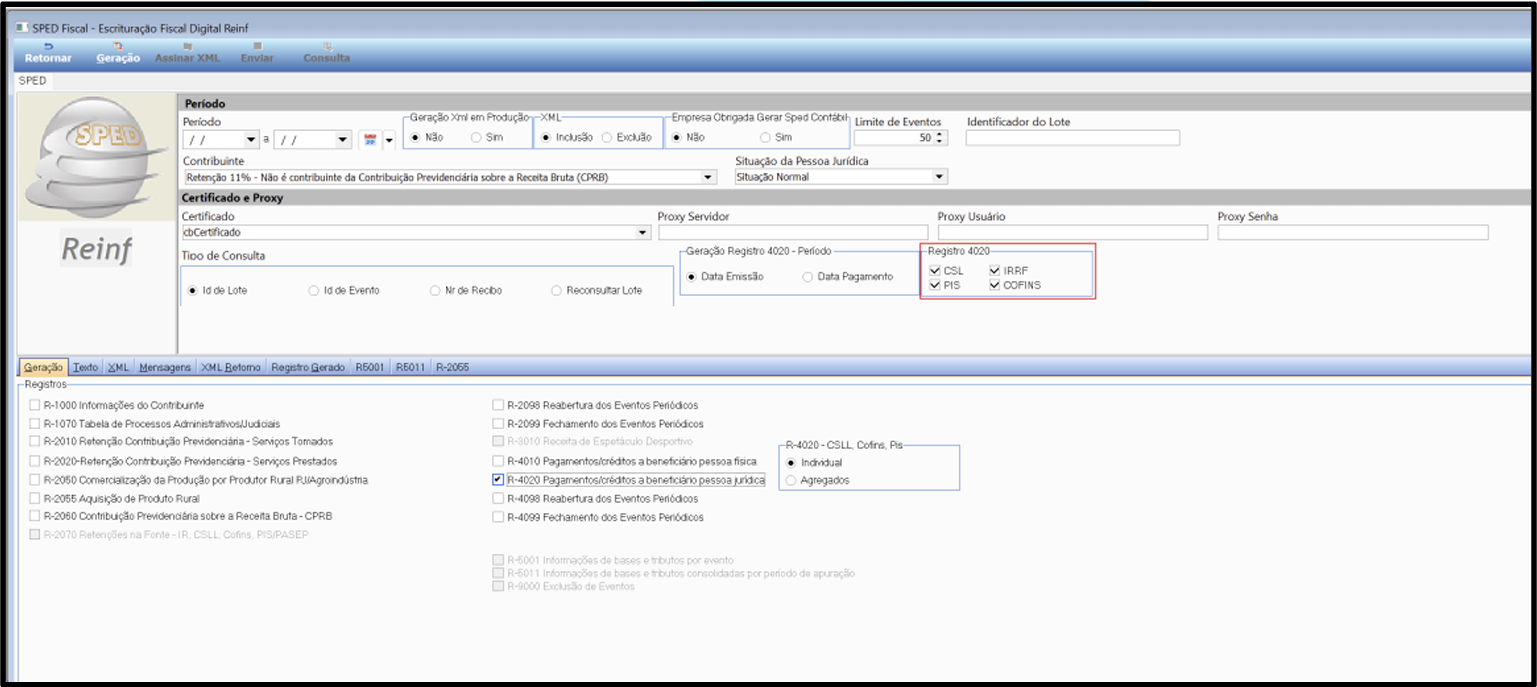
Task: Select Data Emissão for Registro 4020 period
Action: [x=726, y=276]
